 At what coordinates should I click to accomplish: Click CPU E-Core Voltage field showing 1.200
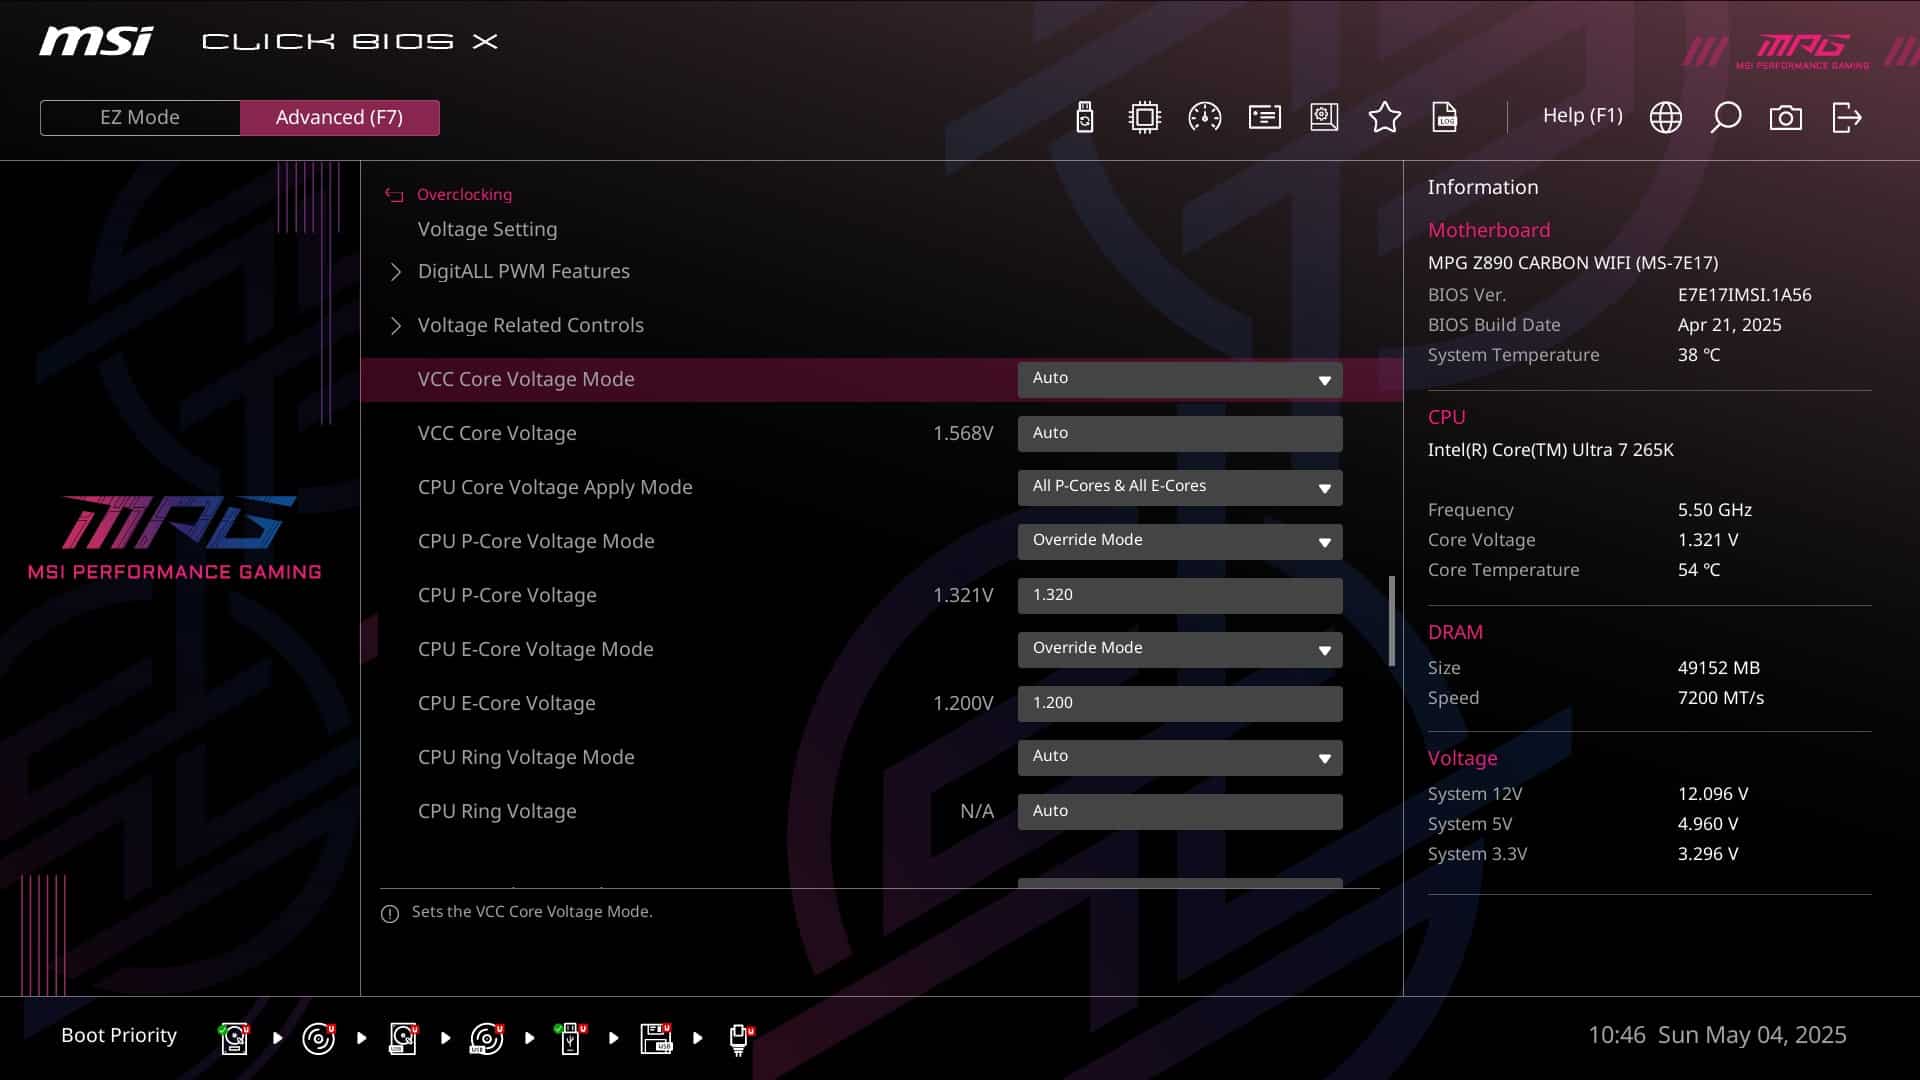tap(1180, 703)
